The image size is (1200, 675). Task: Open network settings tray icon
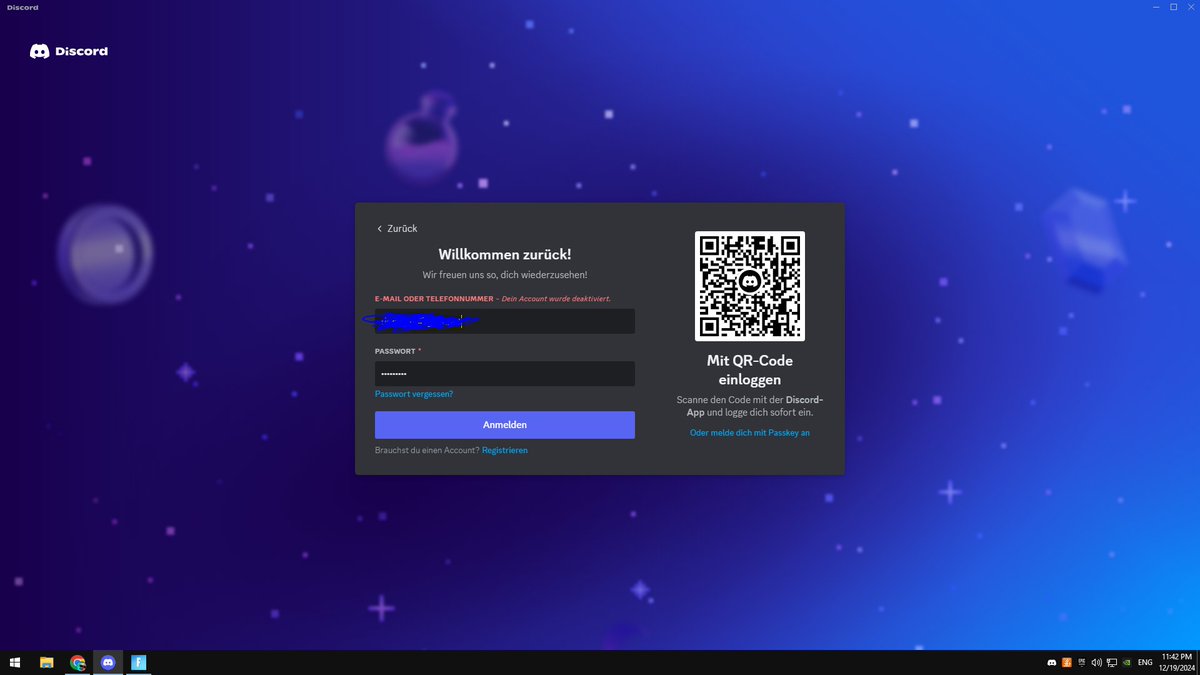1112,663
